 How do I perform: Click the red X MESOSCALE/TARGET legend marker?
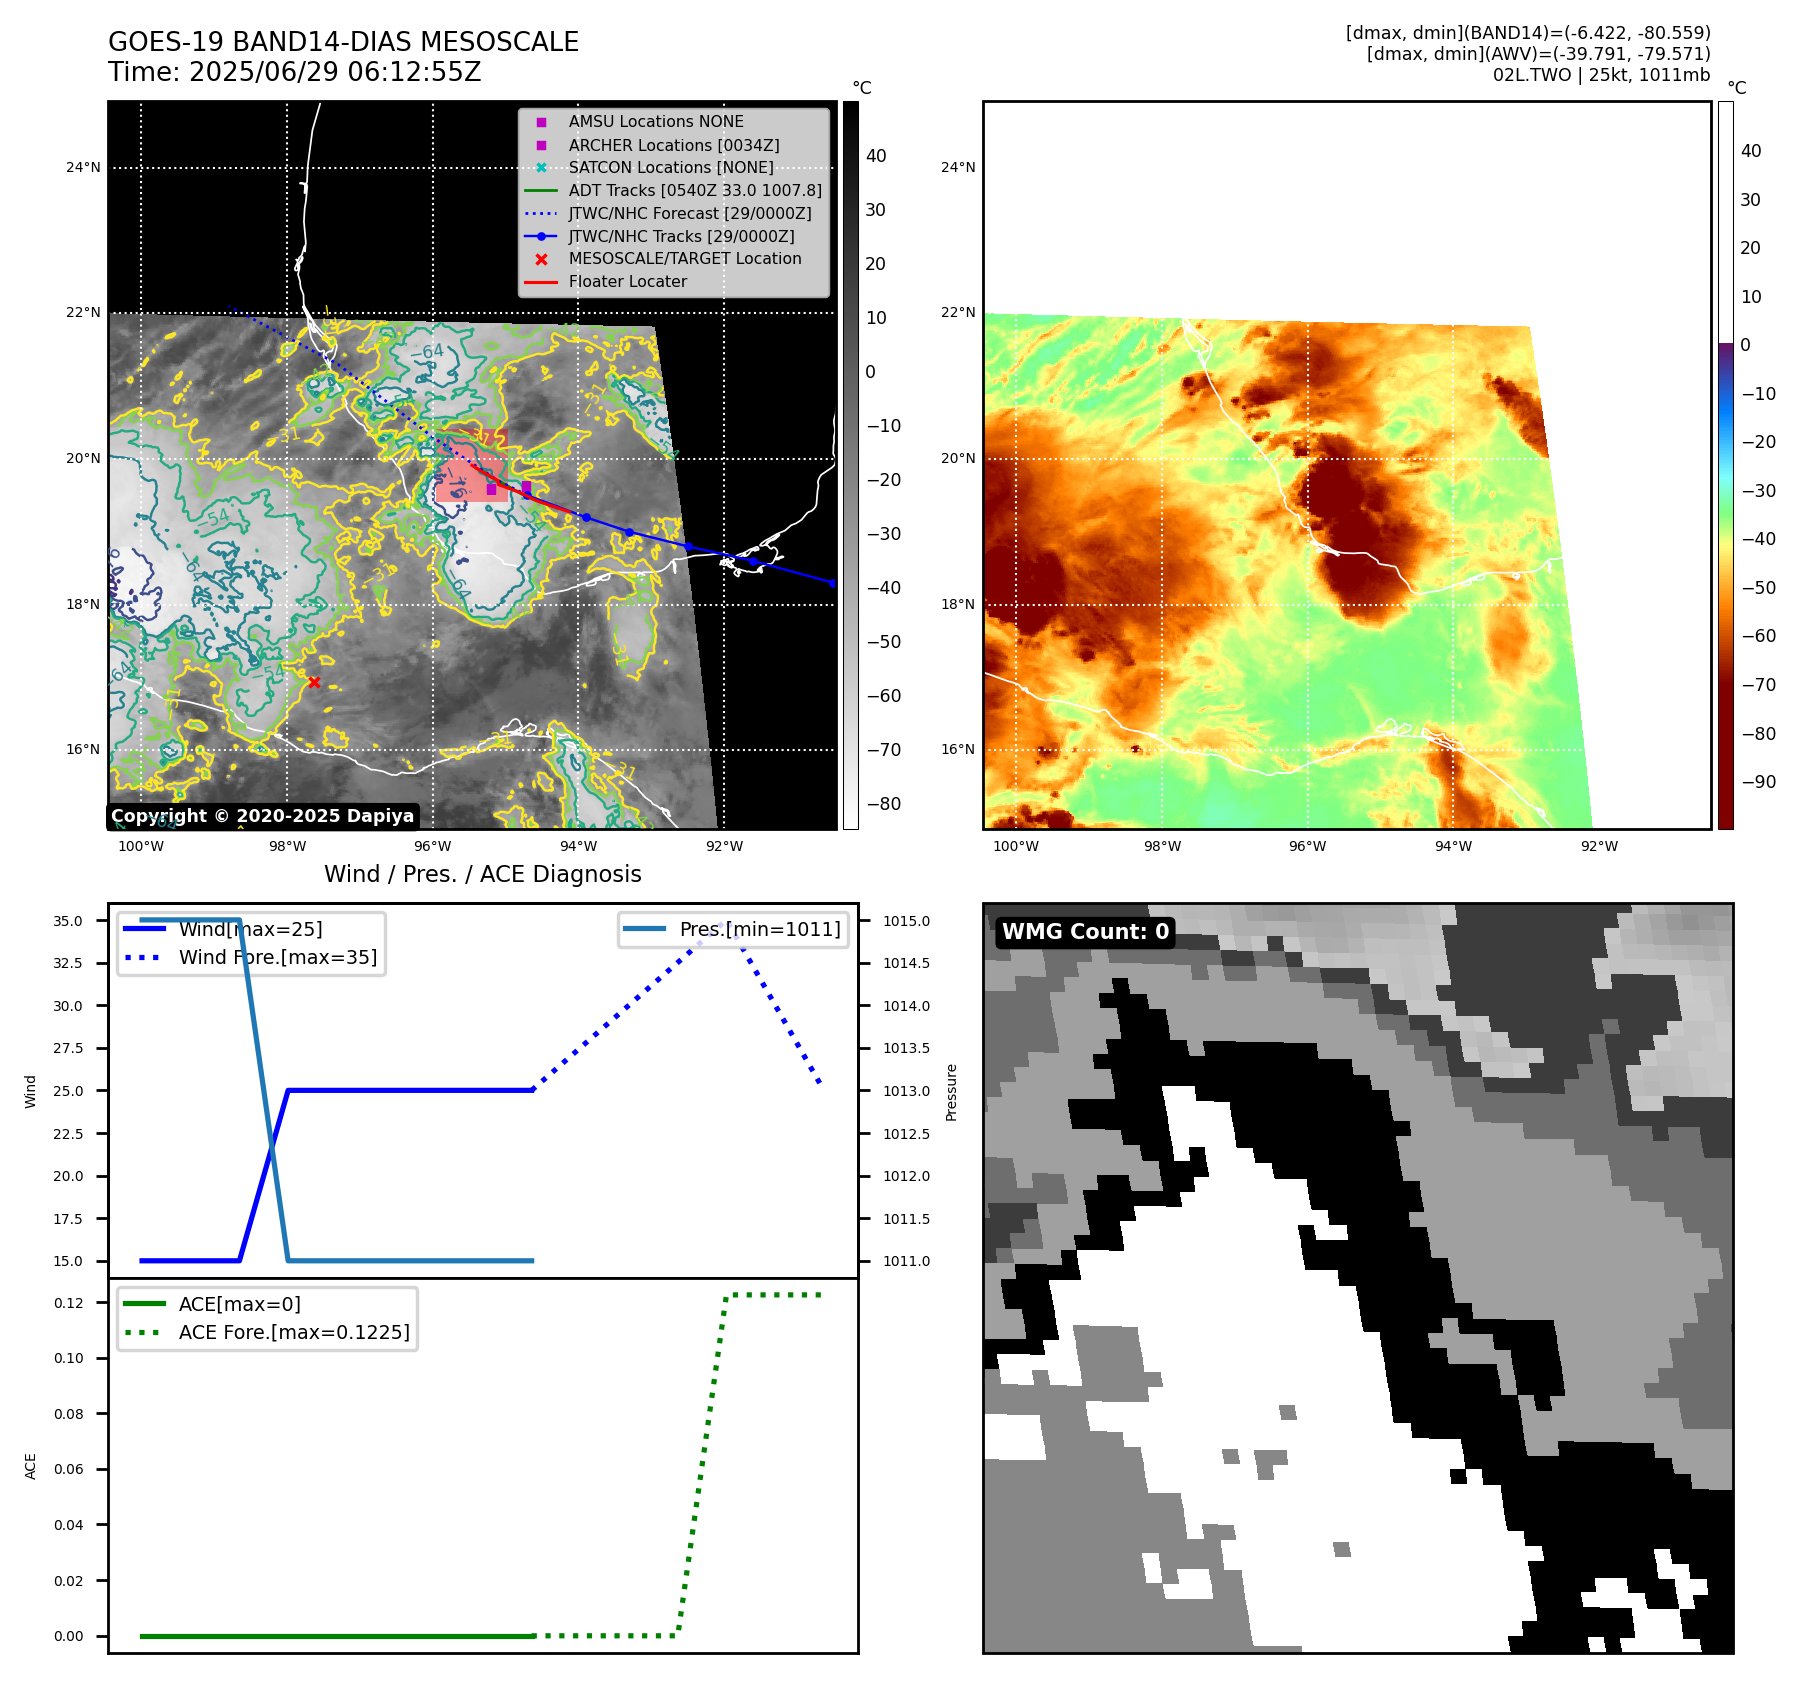[541, 259]
